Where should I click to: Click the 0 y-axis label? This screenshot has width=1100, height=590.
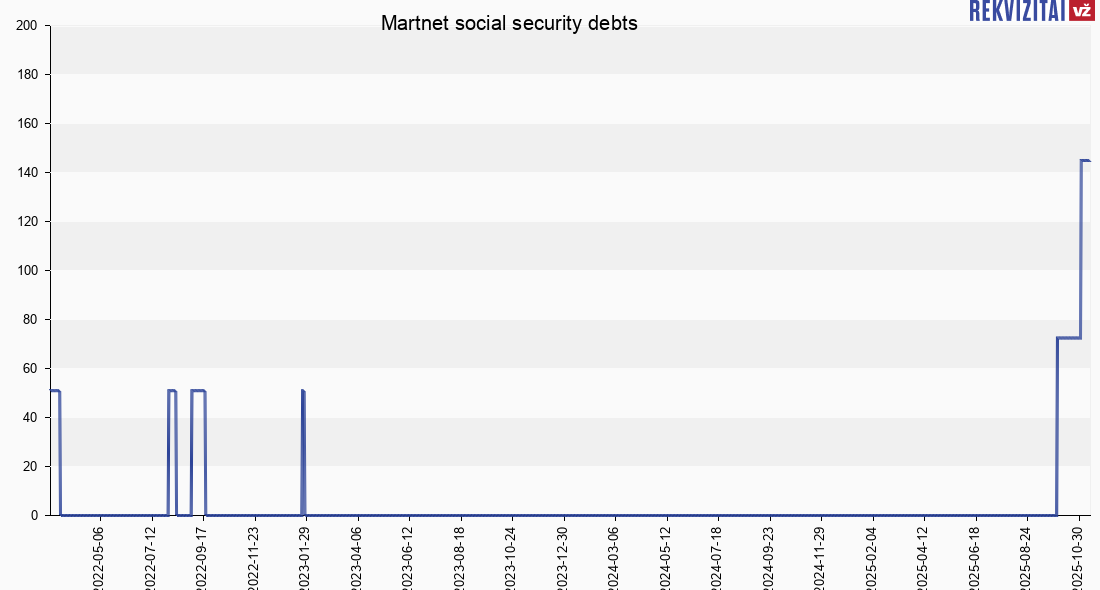point(35,516)
